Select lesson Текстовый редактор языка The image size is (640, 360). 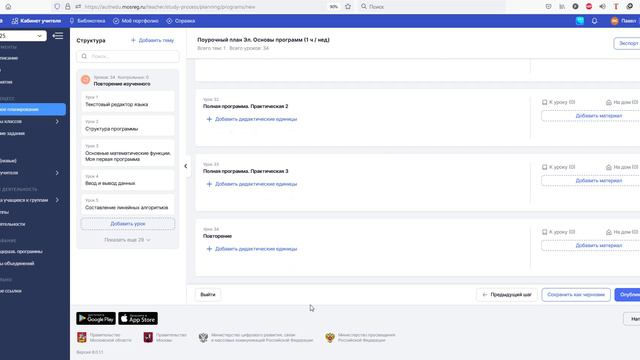pos(128,101)
